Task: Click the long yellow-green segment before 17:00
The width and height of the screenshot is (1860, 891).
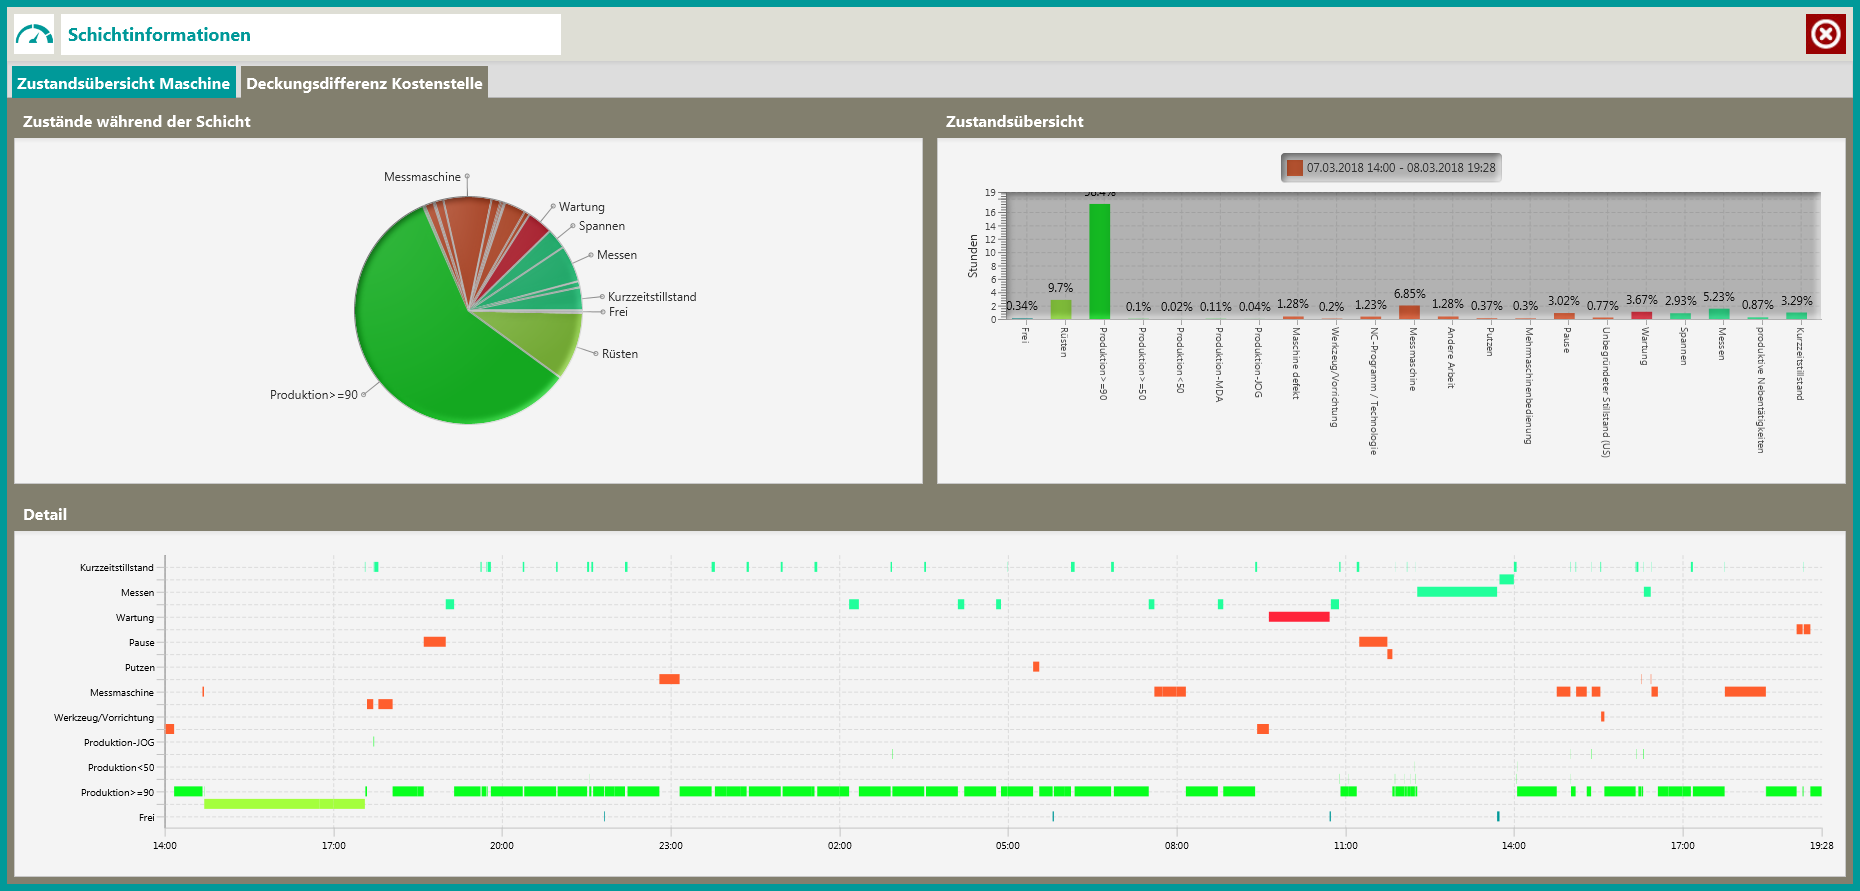Action: click(x=284, y=804)
